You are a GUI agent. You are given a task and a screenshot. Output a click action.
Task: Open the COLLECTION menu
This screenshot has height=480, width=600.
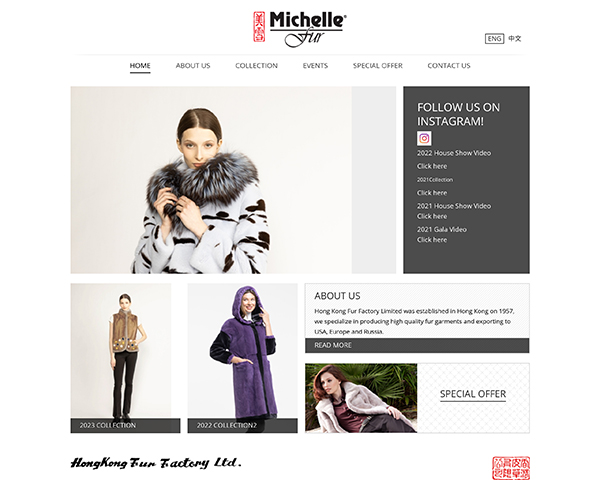[x=256, y=66]
